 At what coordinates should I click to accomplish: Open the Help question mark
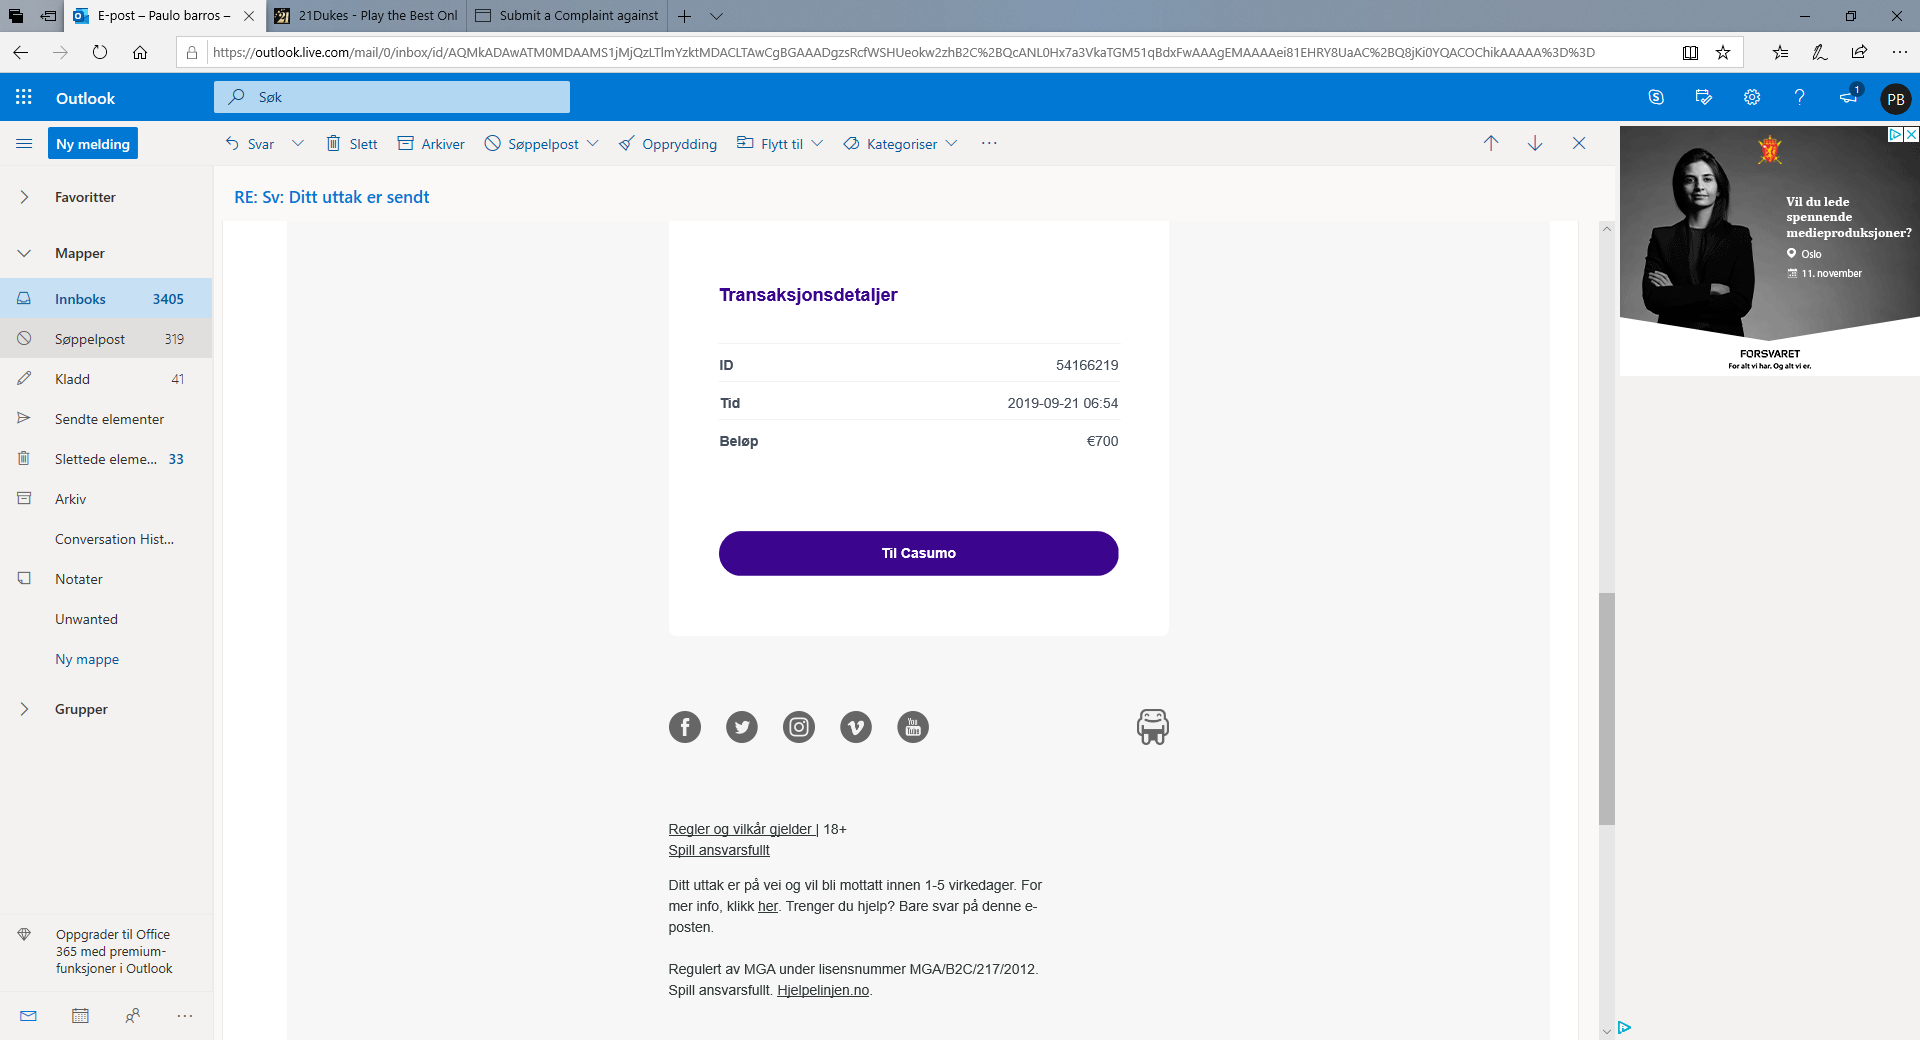[x=1800, y=97]
